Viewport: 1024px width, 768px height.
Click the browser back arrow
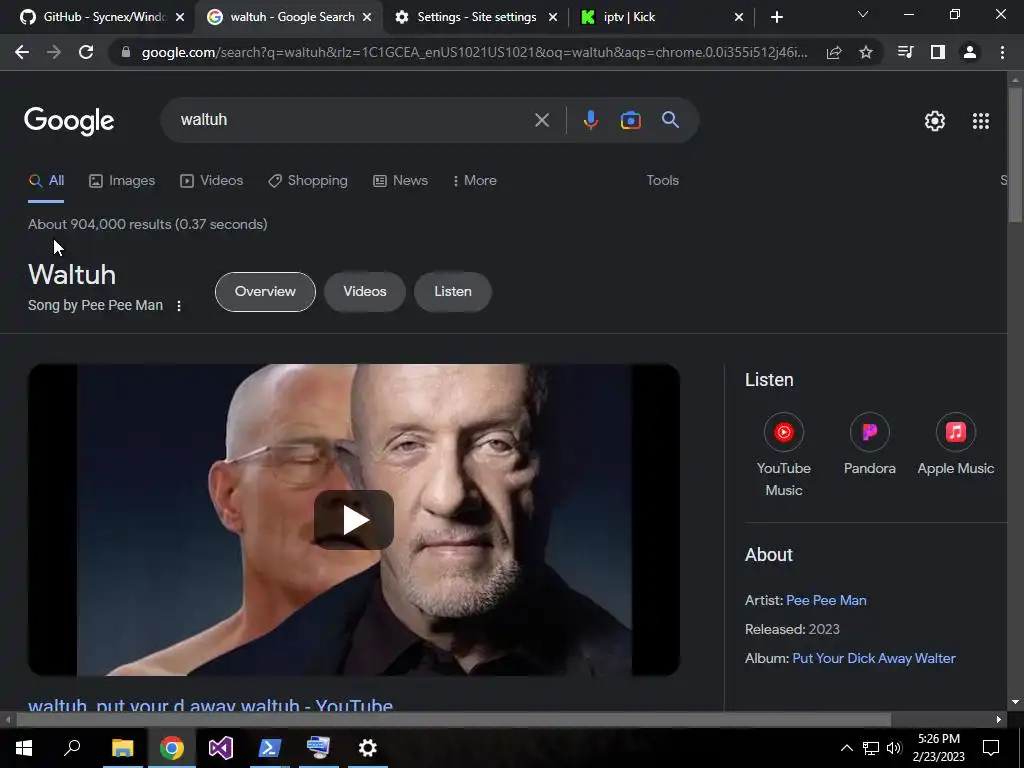click(x=22, y=52)
